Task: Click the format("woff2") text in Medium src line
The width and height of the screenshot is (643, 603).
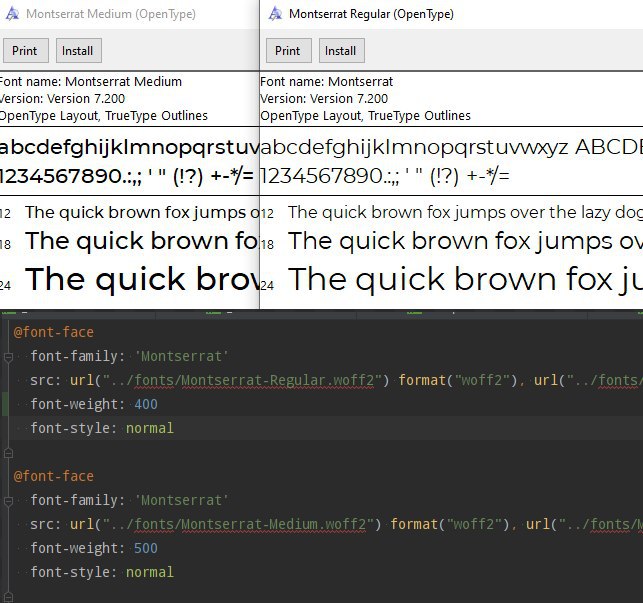Action: [449, 524]
